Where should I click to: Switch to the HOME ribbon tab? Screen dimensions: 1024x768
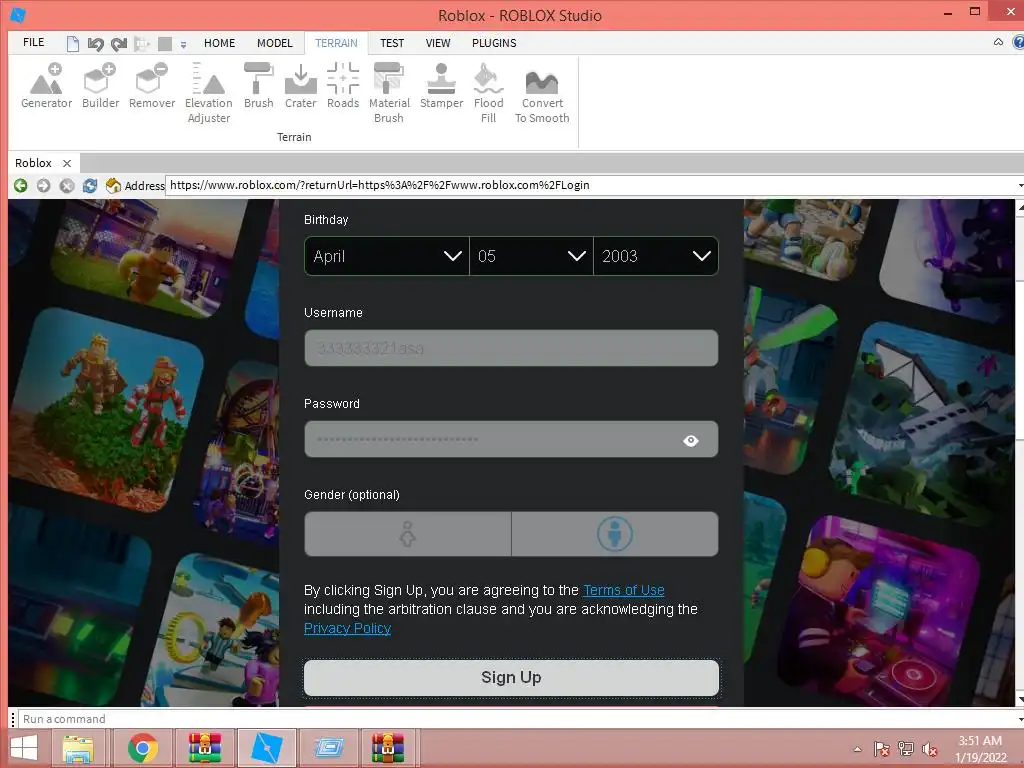(219, 43)
